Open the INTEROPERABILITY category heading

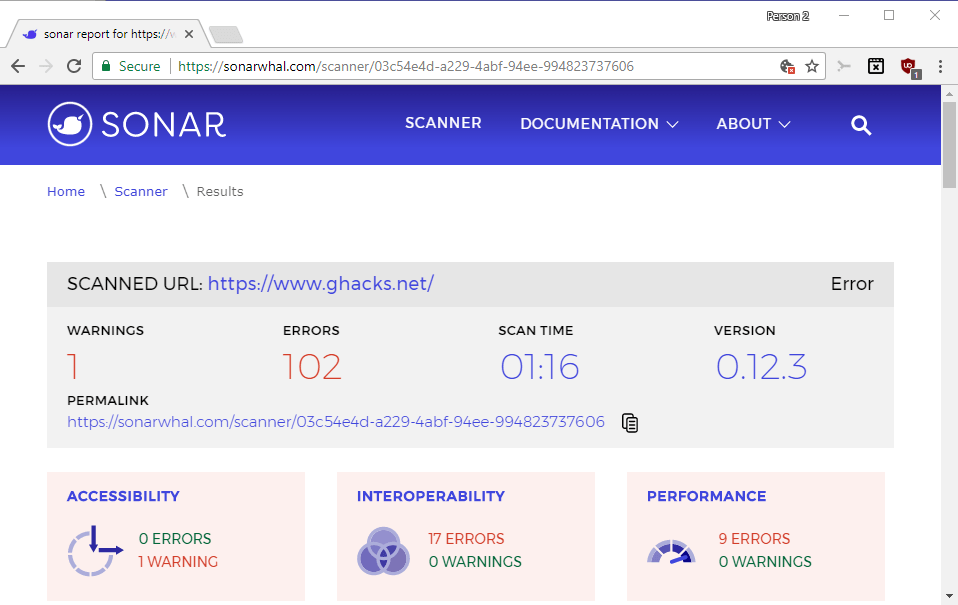click(431, 496)
